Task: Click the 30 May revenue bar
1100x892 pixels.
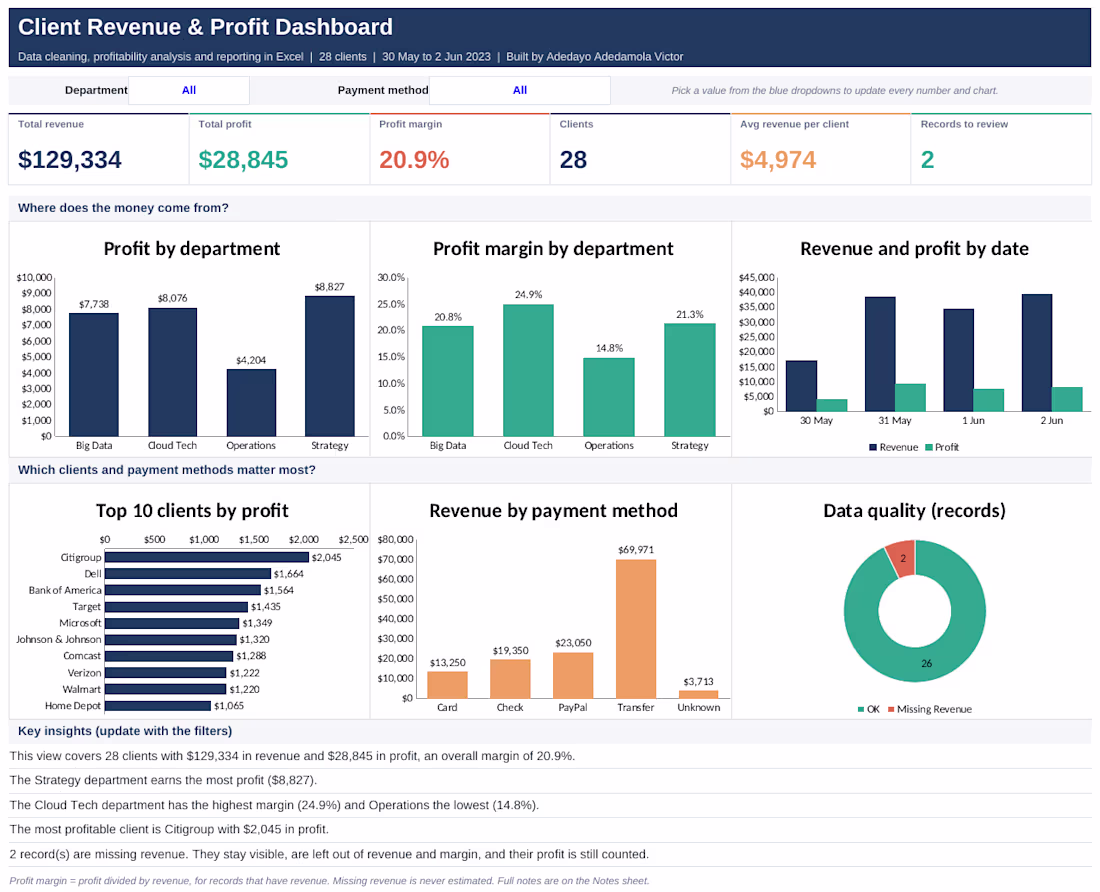Action: (801, 386)
